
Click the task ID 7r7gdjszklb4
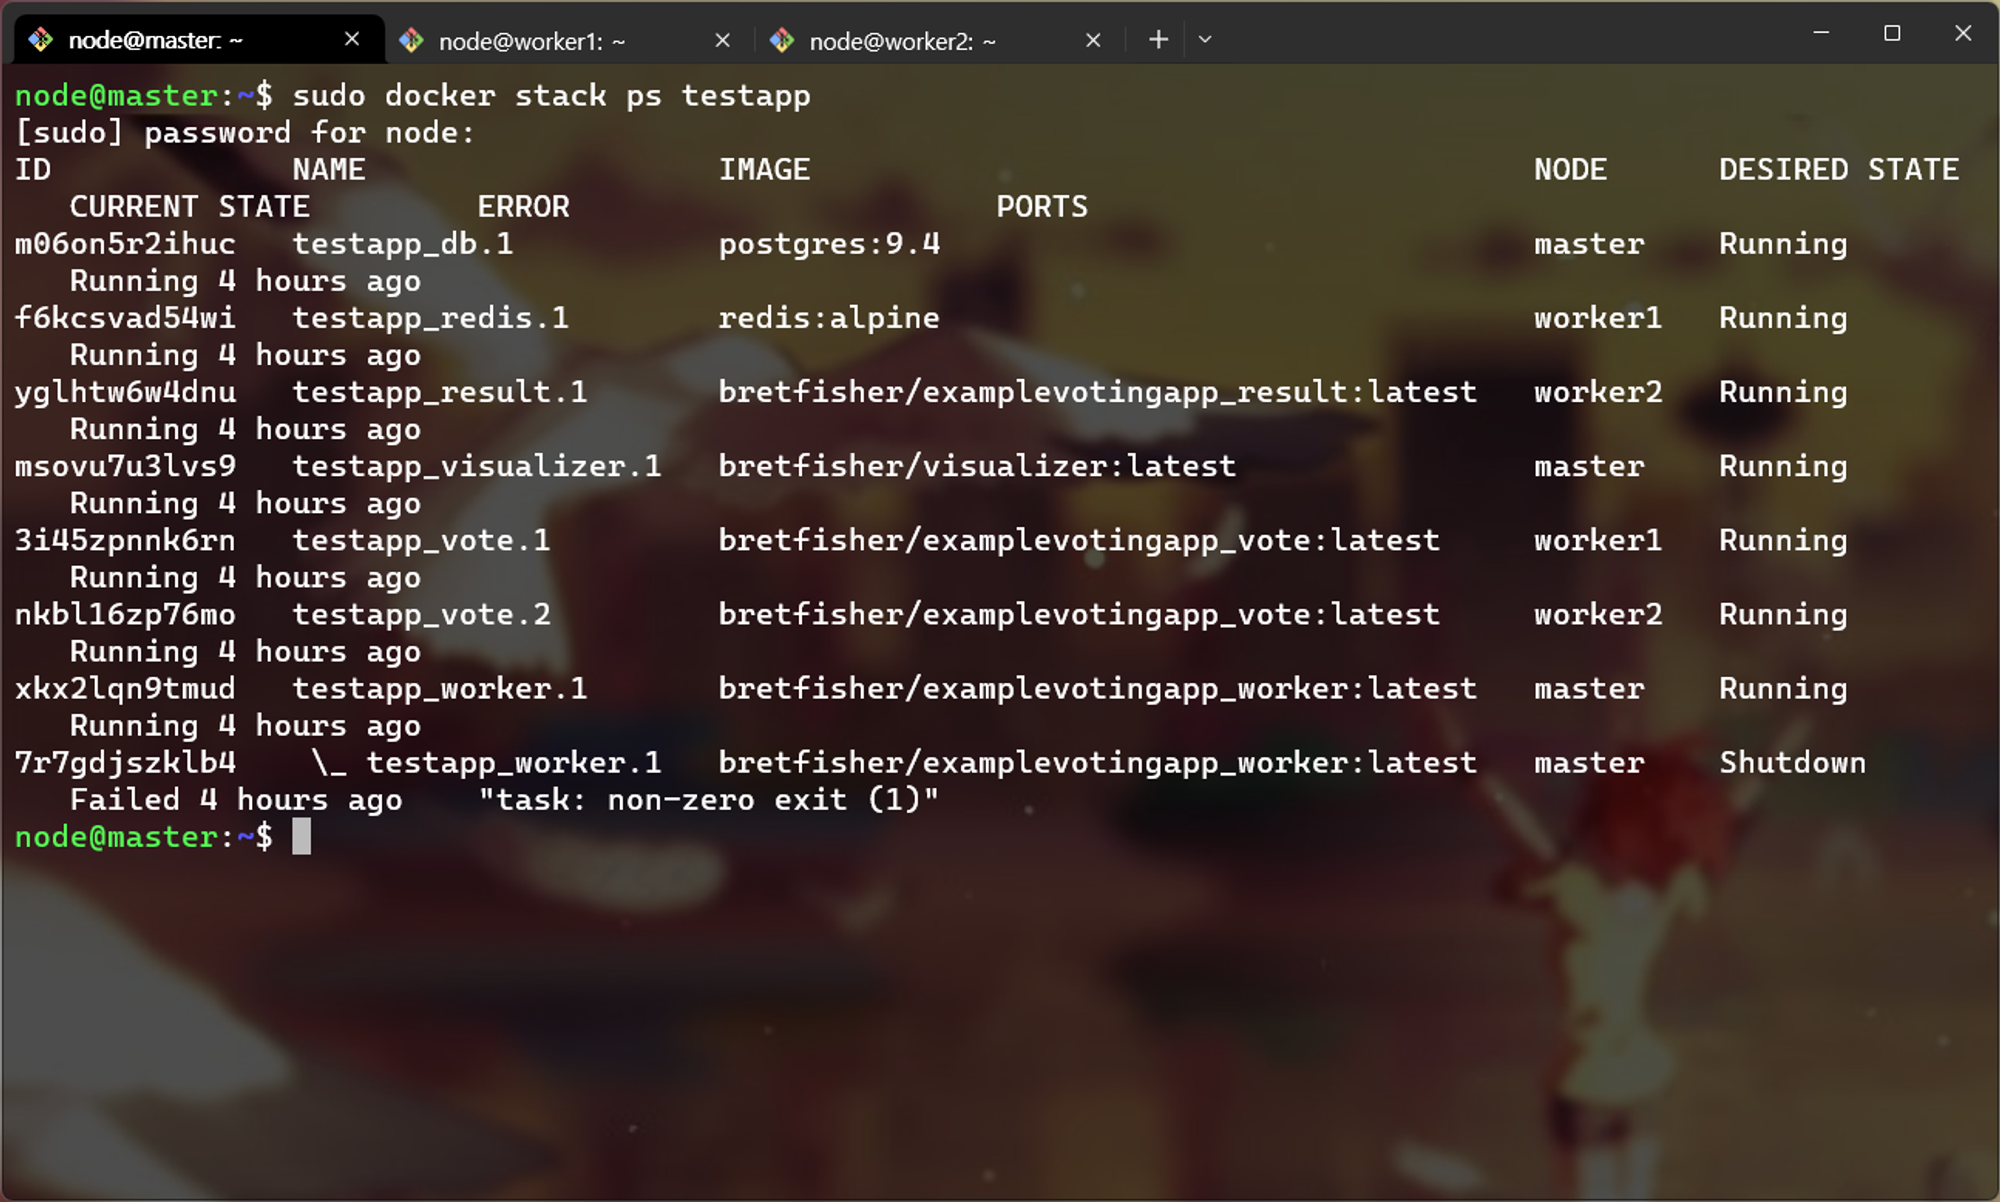coord(125,762)
